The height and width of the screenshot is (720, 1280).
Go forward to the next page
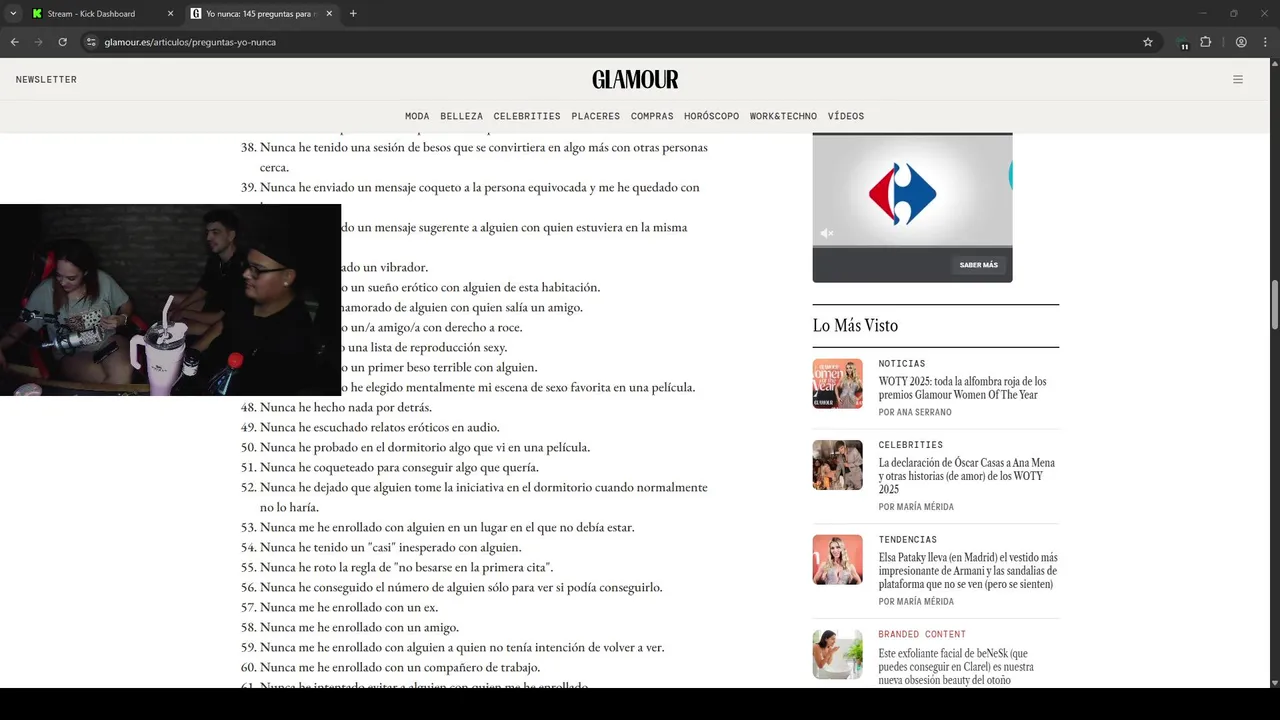click(39, 42)
